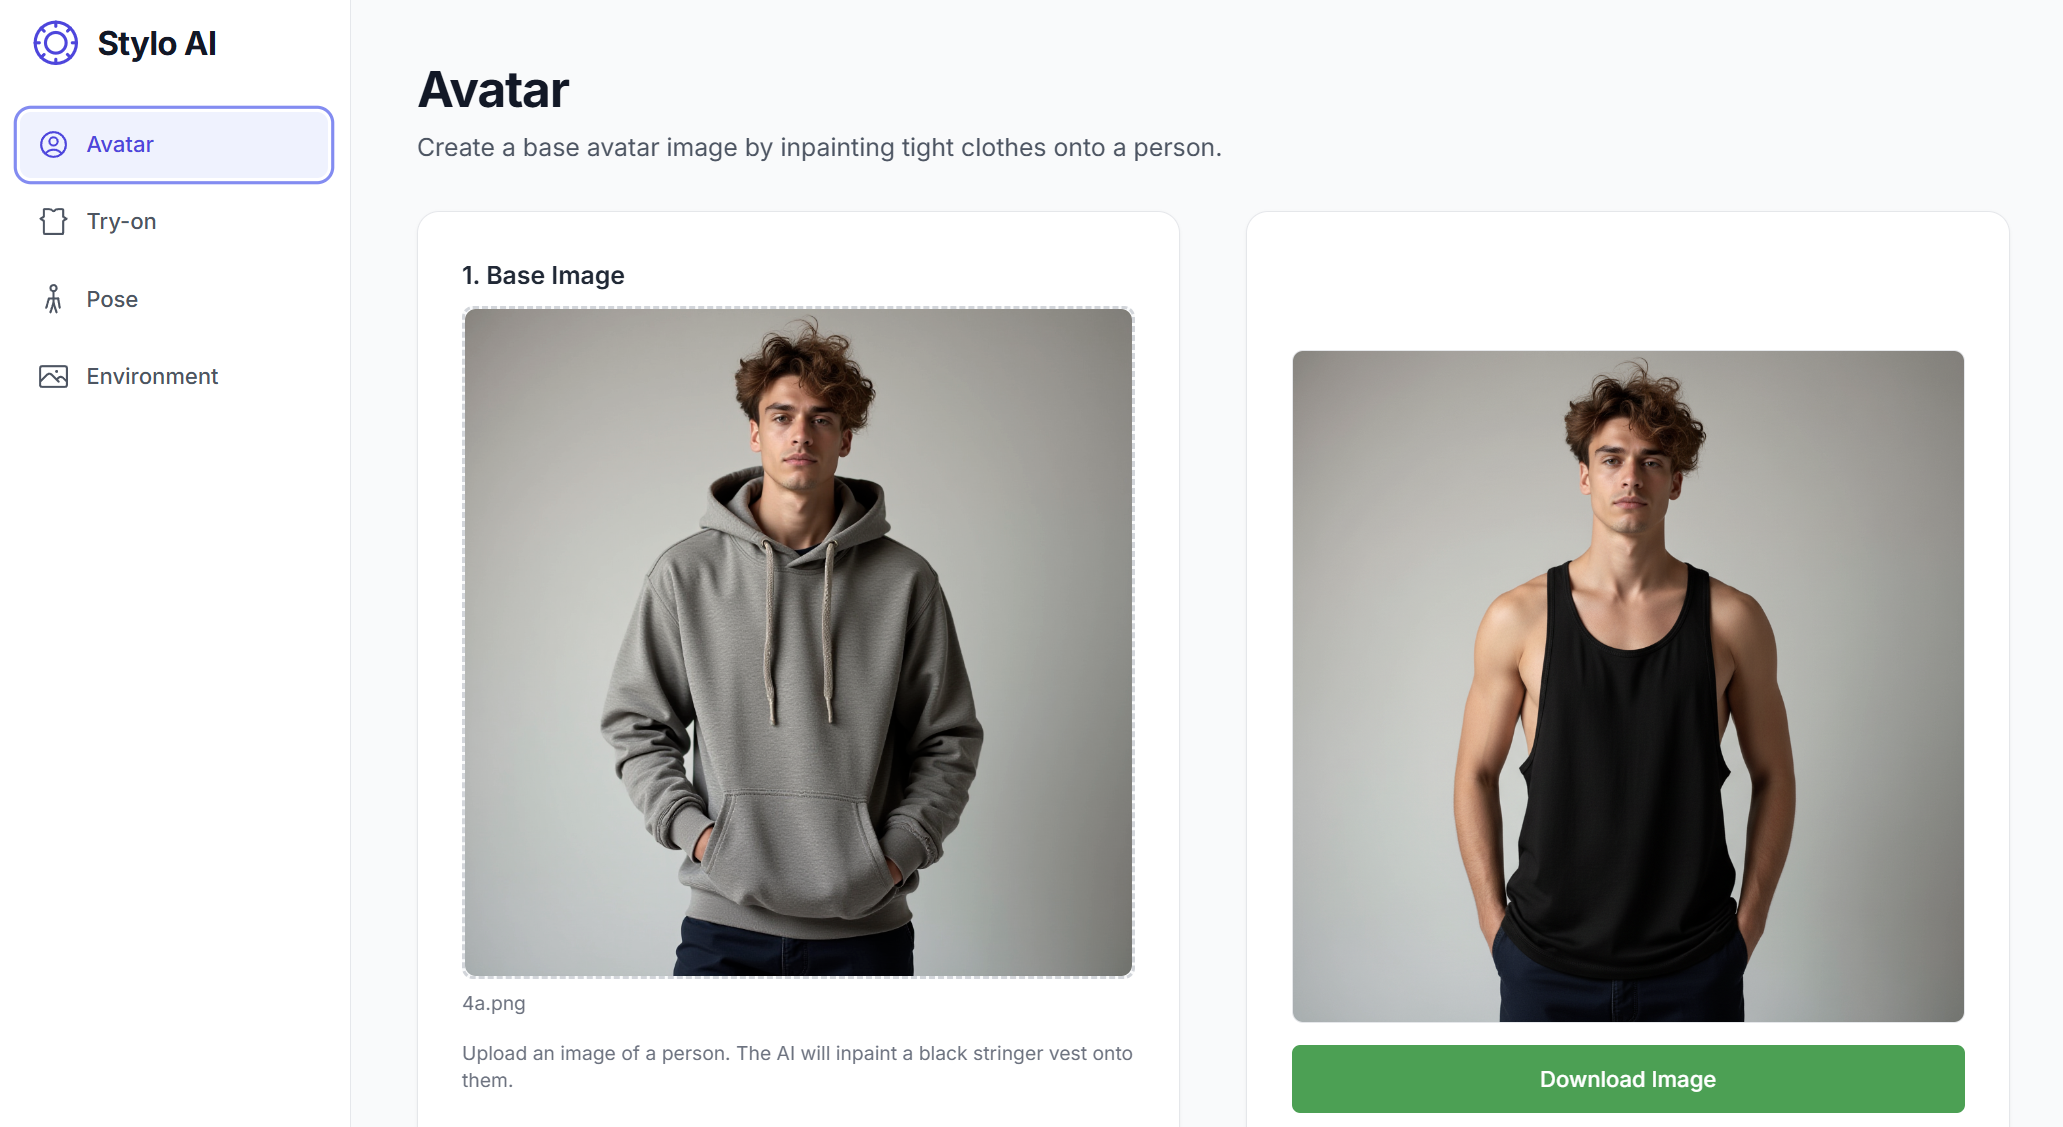
Task: Click the Avatar page heading
Action: point(494,90)
